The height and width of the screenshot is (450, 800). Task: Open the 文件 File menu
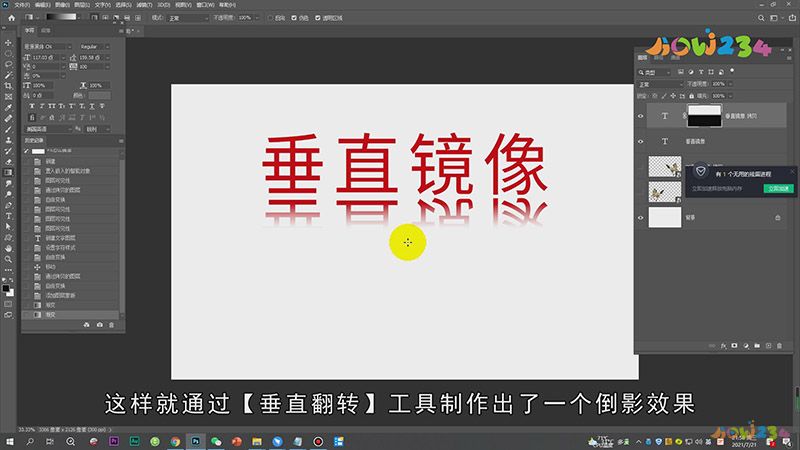tap(22, 5)
